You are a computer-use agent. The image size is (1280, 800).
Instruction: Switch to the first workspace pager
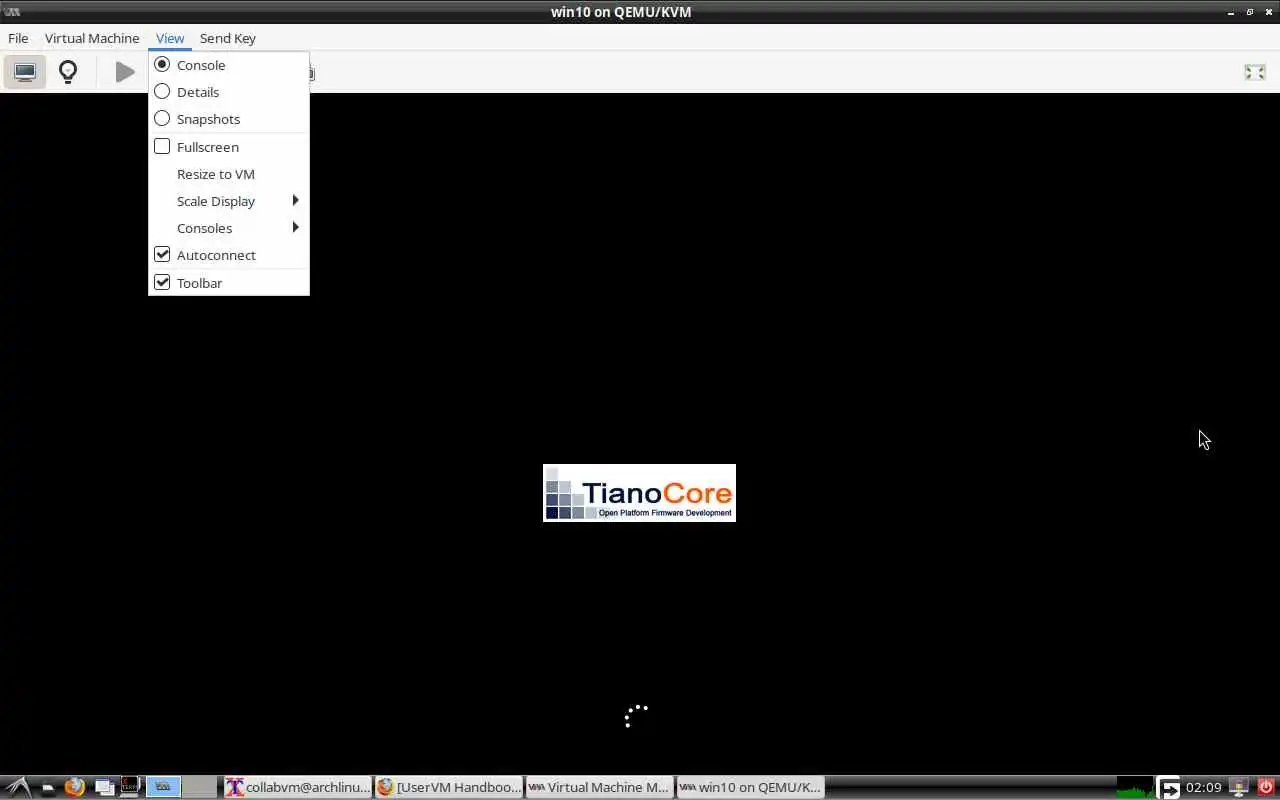[x=164, y=787]
